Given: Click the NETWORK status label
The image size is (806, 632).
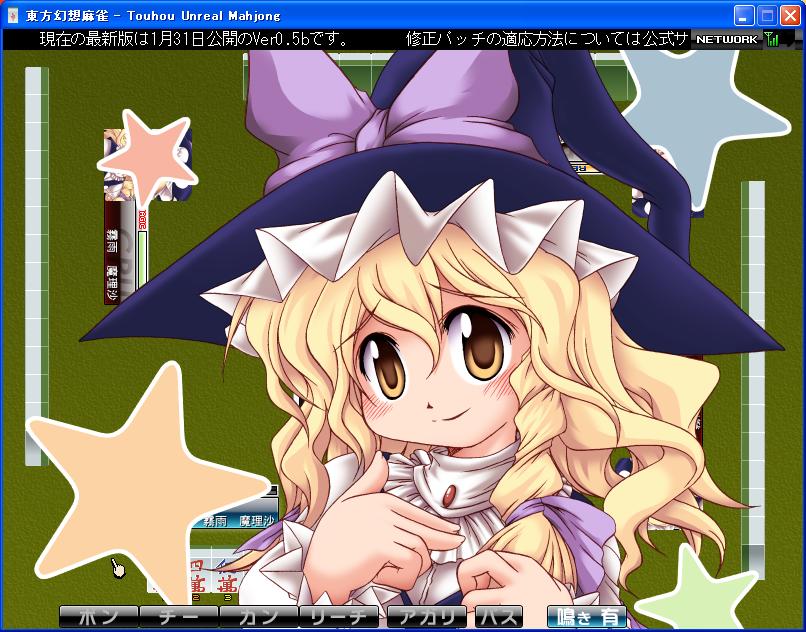Looking at the screenshot, I should (726, 39).
